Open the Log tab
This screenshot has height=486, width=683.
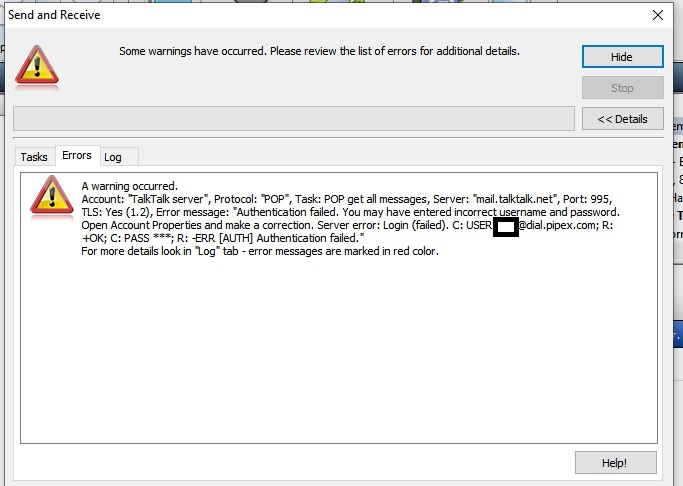(113, 157)
